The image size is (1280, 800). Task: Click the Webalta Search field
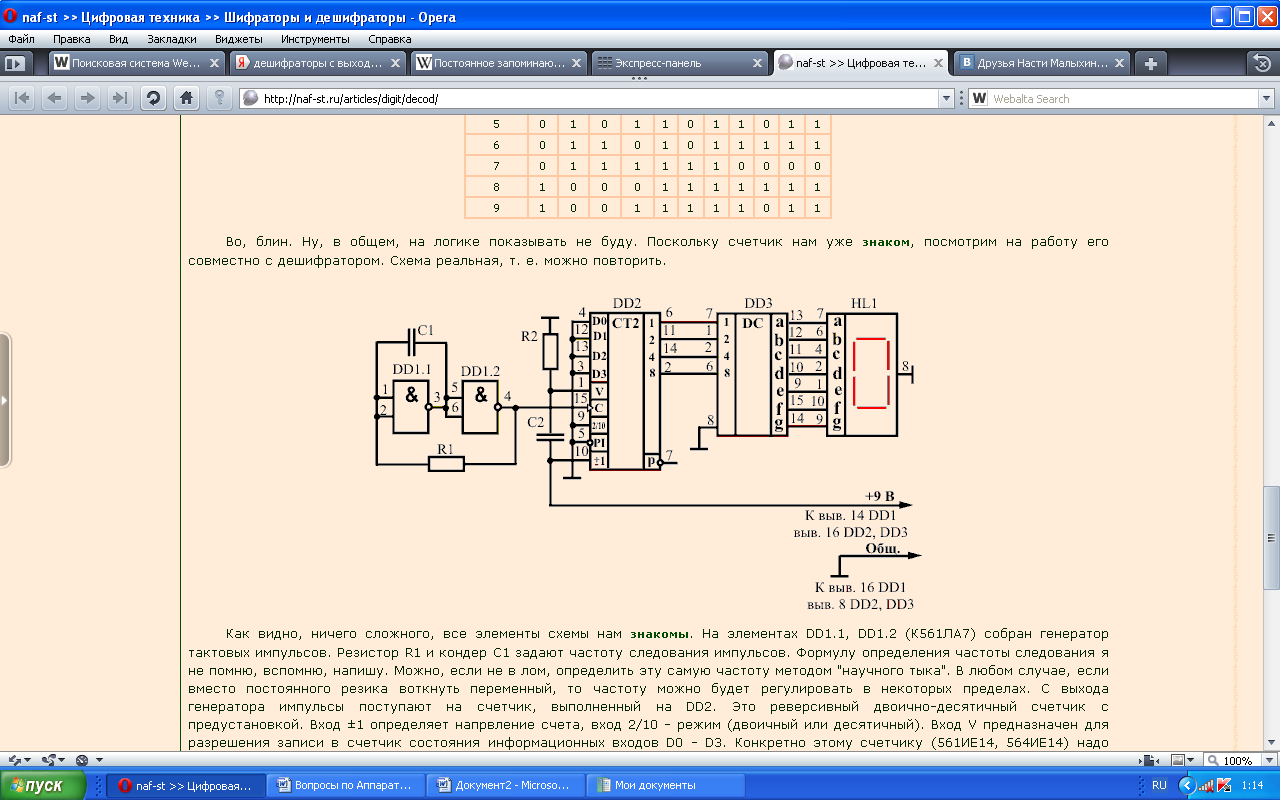1122,98
